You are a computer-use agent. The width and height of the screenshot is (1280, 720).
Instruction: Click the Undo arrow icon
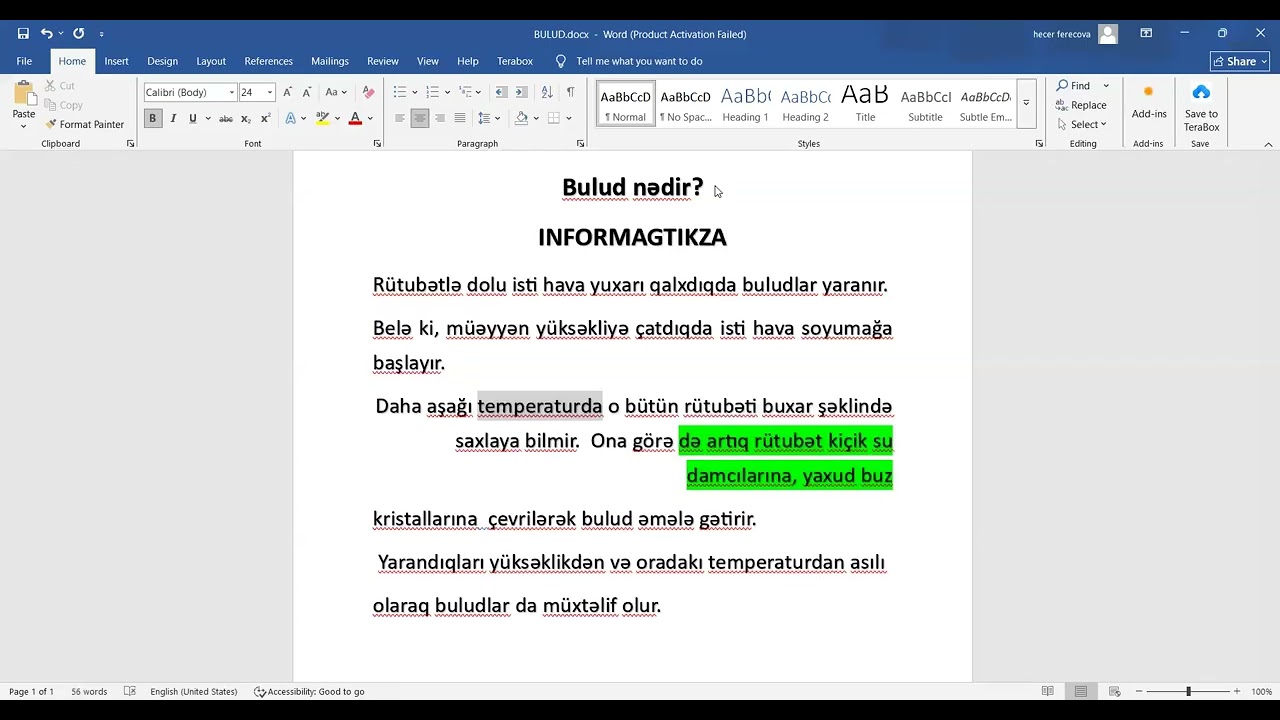click(x=46, y=34)
